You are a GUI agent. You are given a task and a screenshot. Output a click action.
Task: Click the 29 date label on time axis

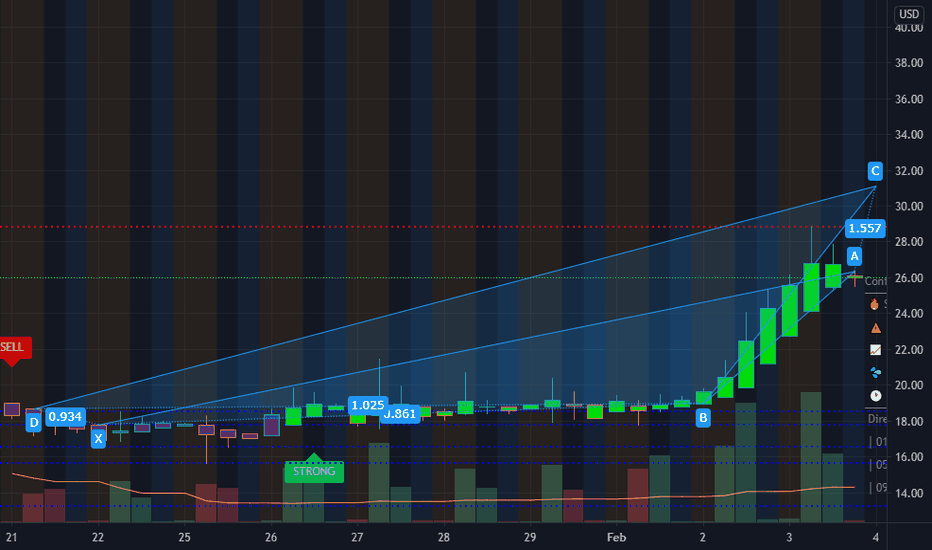click(530, 538)
